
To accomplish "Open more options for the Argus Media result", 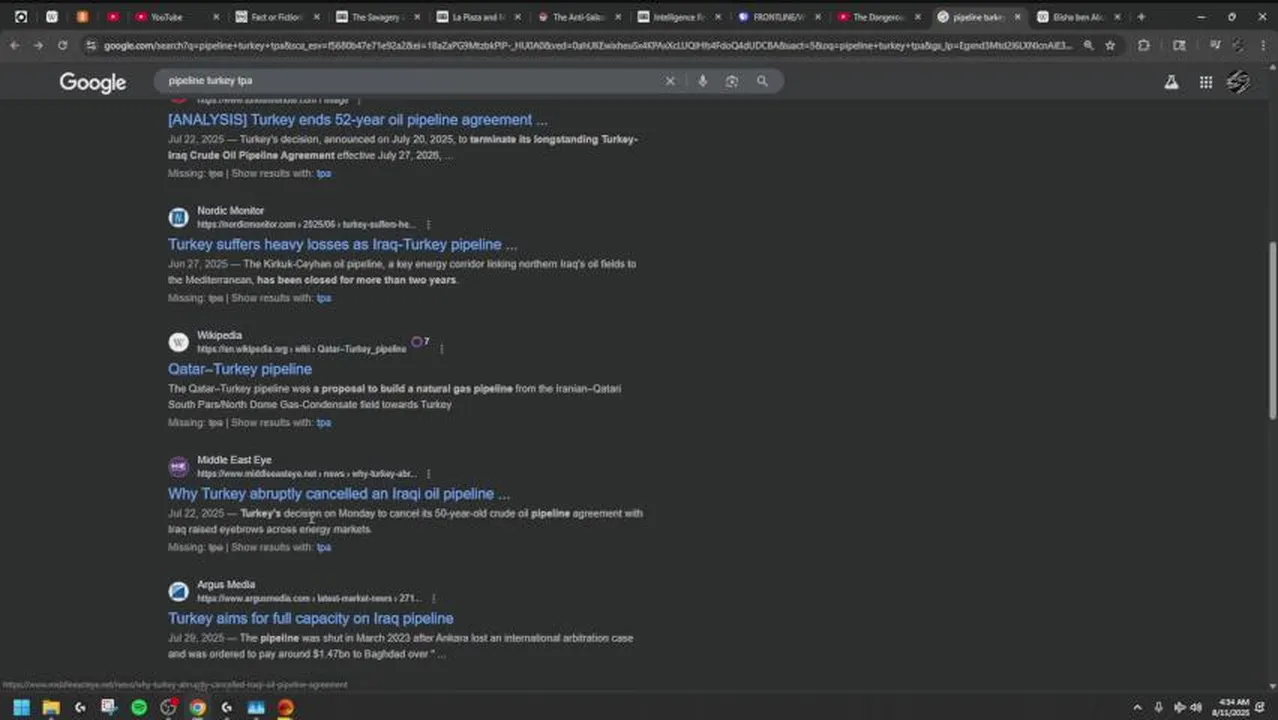I will click(433, 598).
